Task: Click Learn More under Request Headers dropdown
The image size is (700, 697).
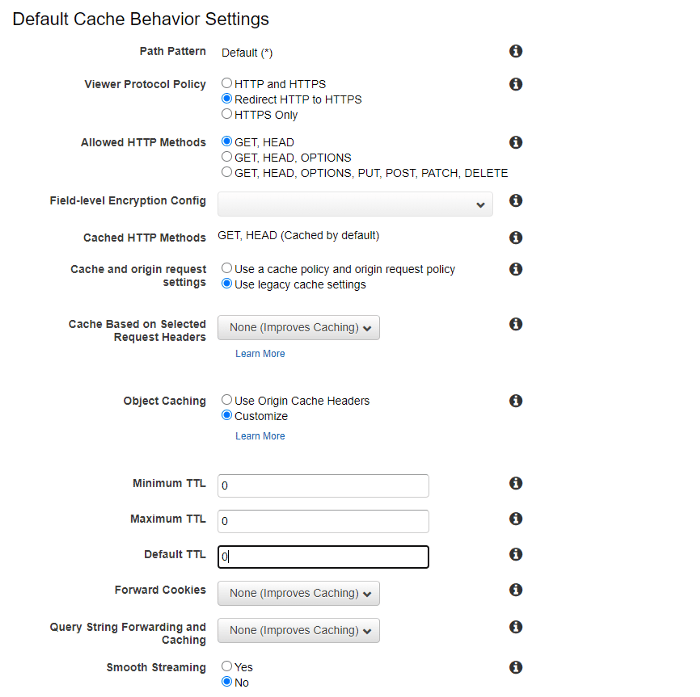Action: 260,354
